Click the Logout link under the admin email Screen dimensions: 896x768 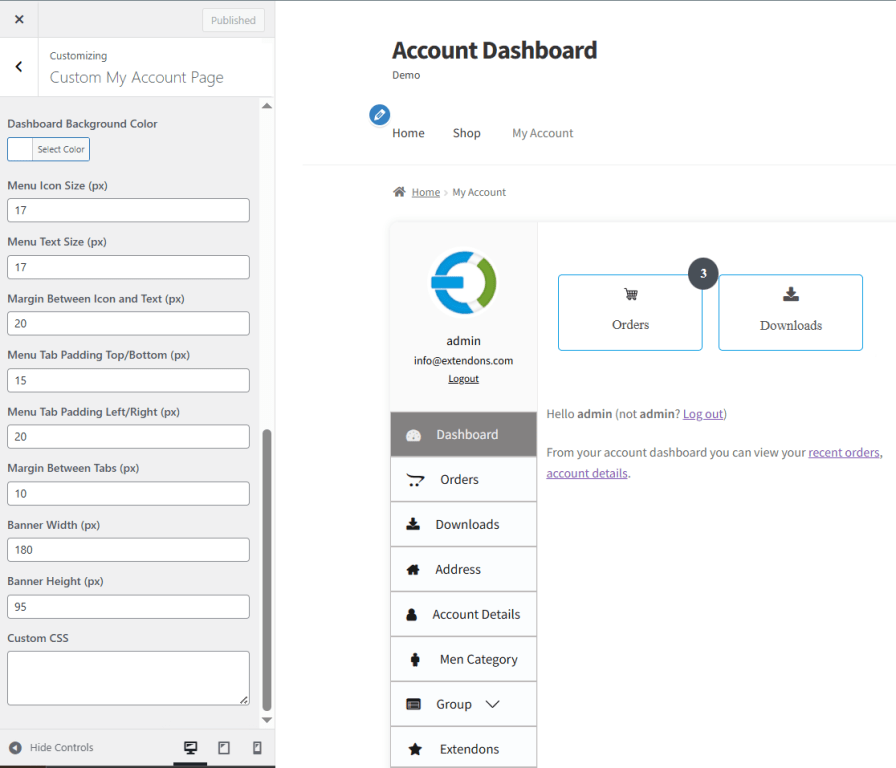(463, 378)
